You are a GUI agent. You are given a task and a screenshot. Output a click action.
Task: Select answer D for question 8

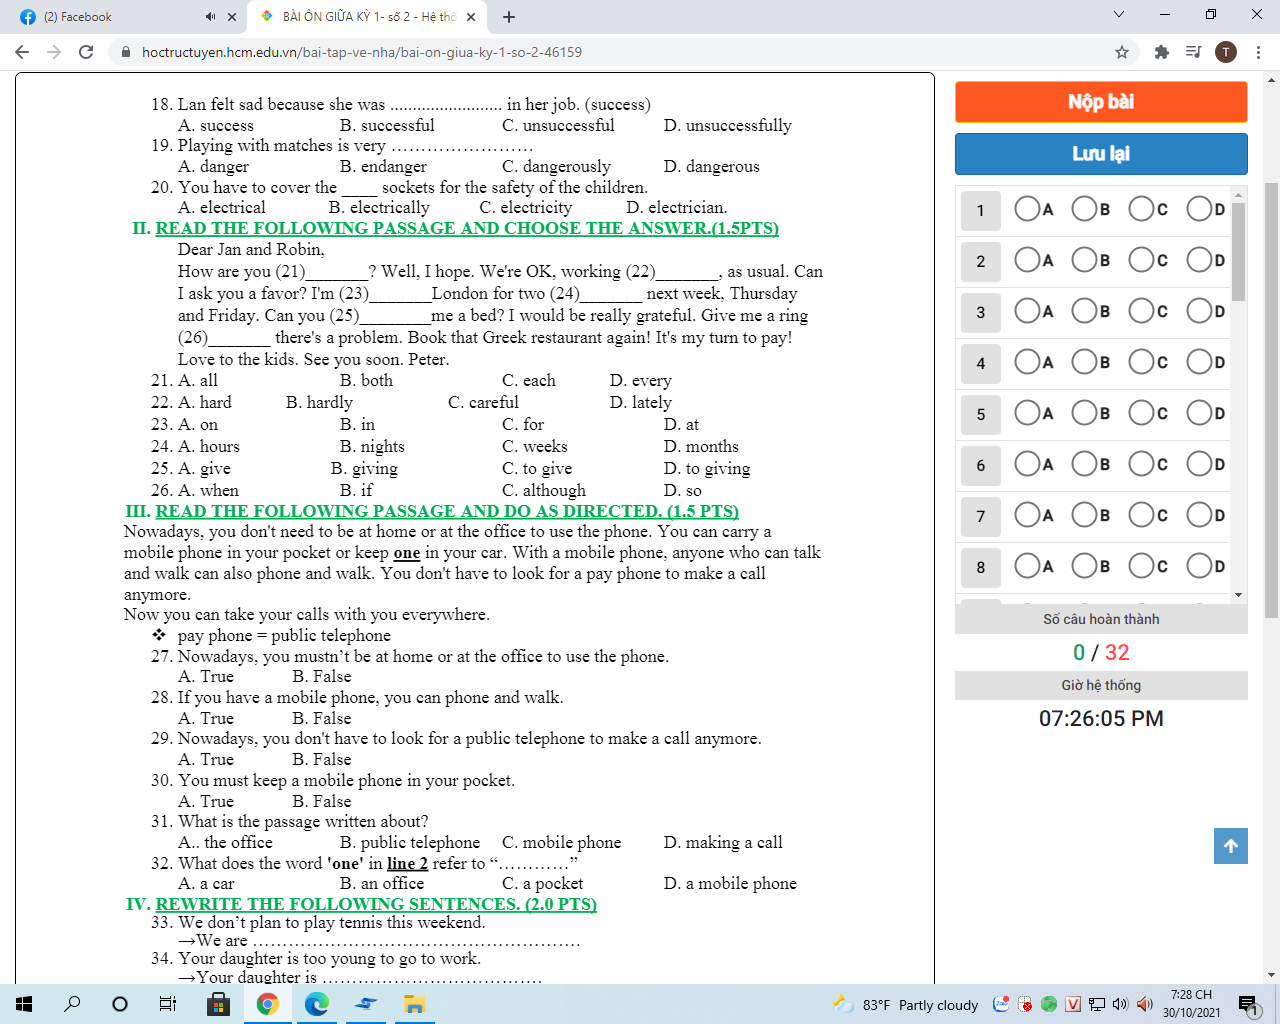1199,565
